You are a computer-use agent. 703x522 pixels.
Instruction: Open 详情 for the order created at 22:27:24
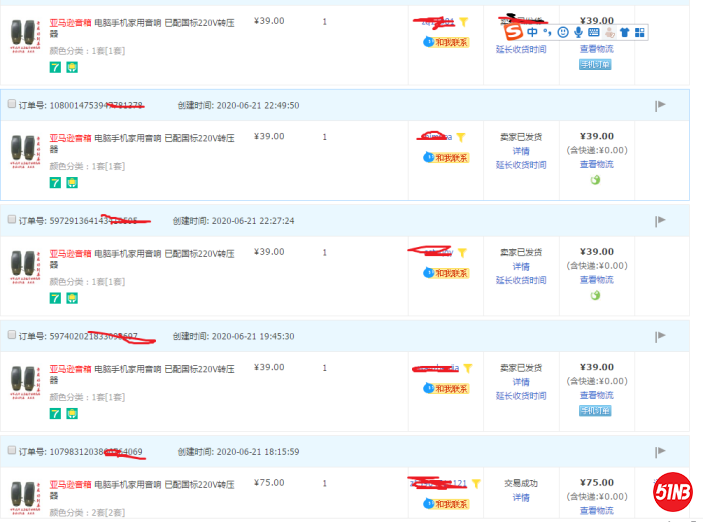click(x=521, y=267)
